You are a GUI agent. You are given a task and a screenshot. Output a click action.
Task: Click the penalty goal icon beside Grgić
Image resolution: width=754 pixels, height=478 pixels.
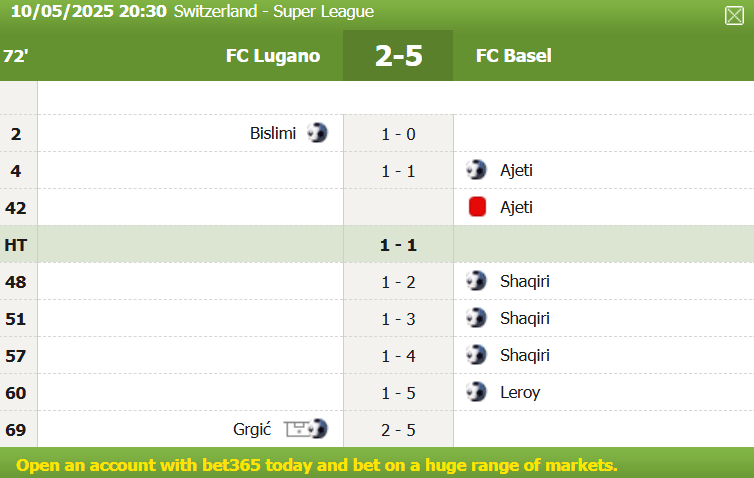click(306, 429)
